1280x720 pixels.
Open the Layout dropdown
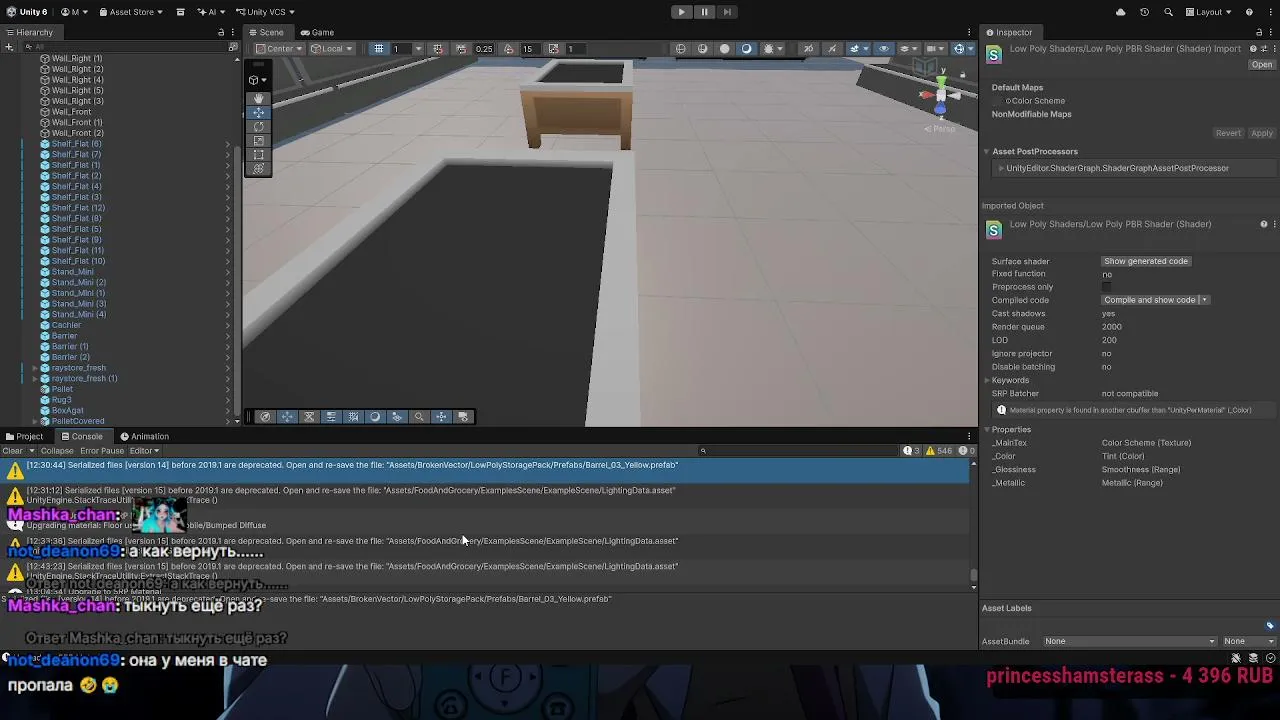tap(1209, 12)
